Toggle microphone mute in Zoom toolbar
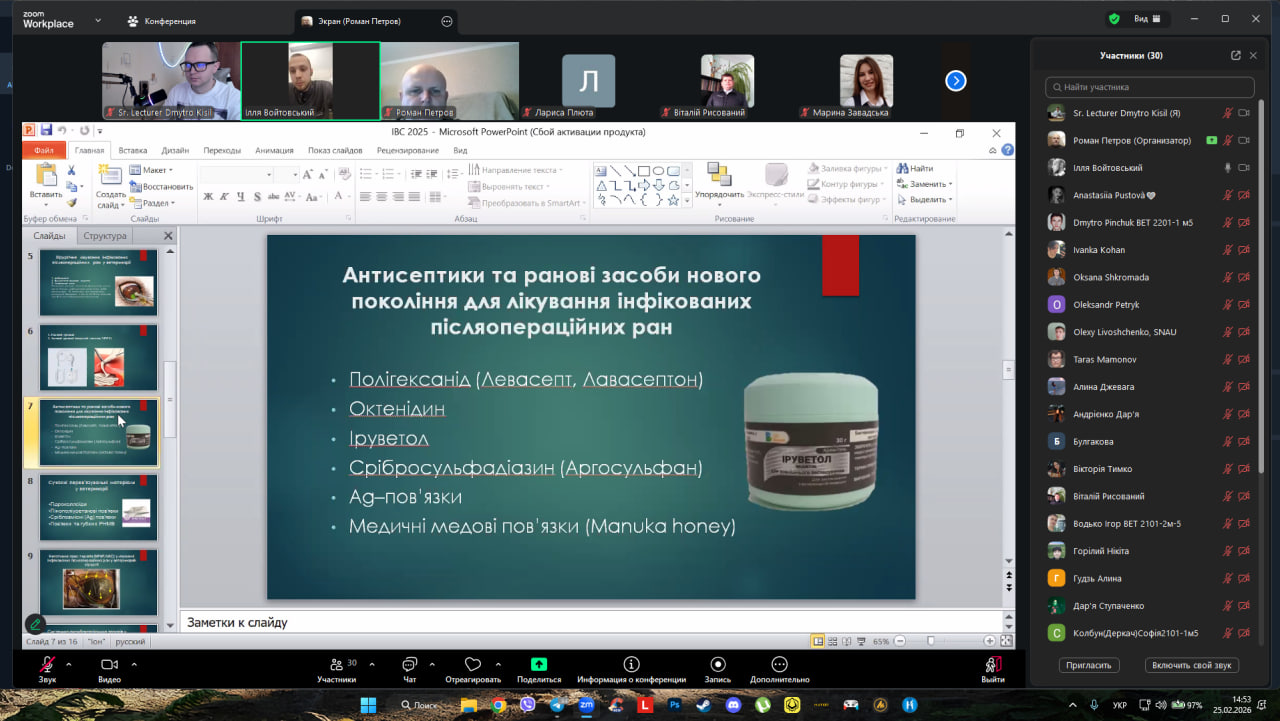 (x=47, y=665)
